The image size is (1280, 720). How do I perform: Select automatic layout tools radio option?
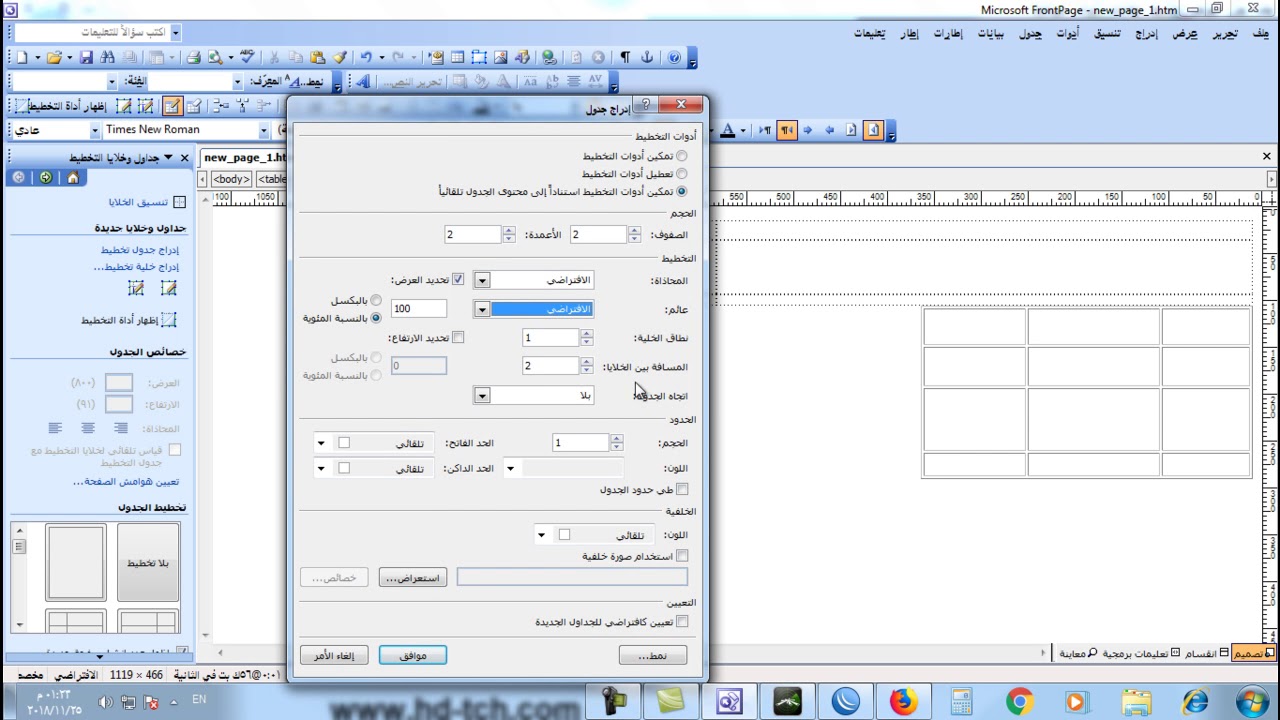pyautogui.click(x=682, y=191)
